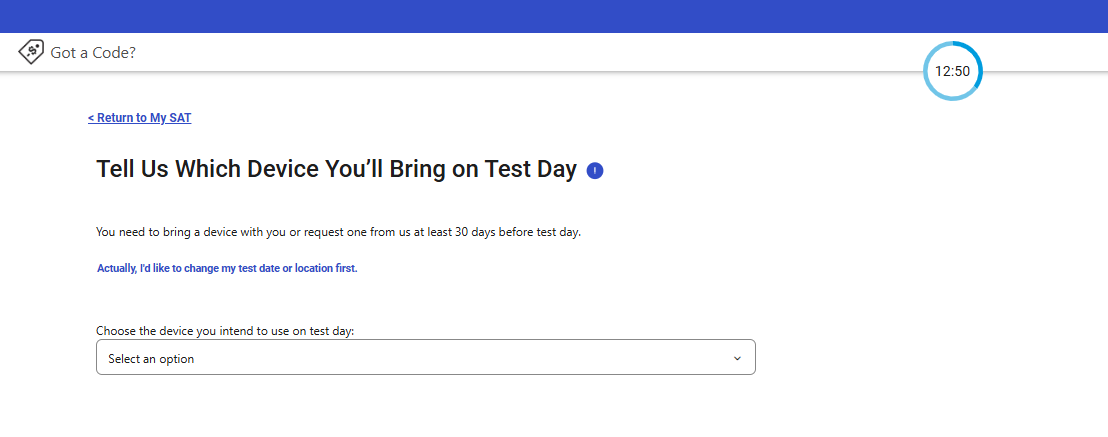Click the "Got a Code?" text
Image resolution: width=1108 pixels, height=437 pixels.
pyautogui.click(x=93, y=52)
